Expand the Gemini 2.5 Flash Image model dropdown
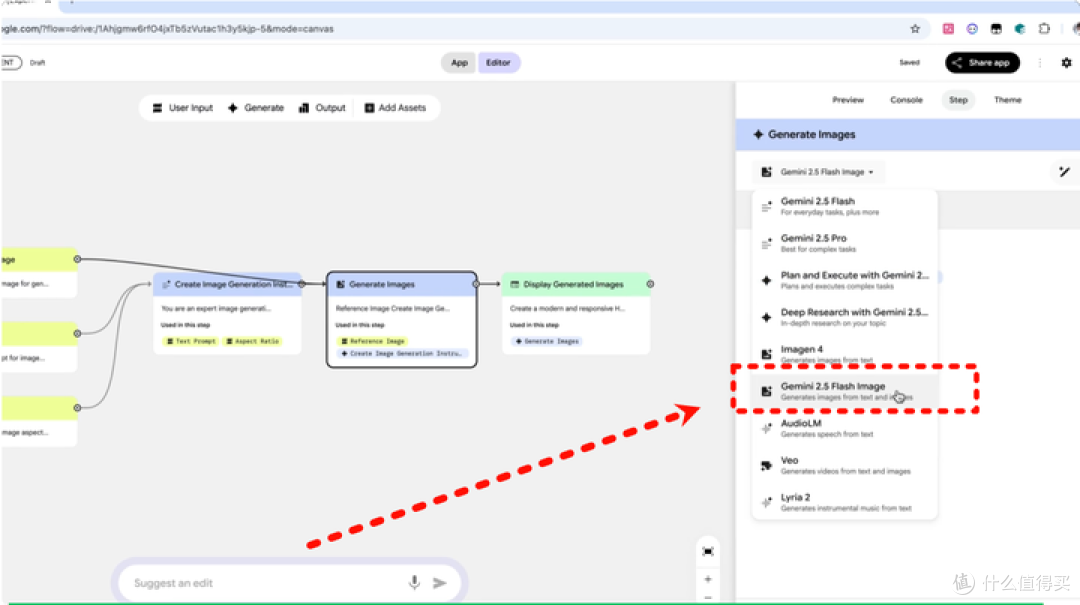 tap(818, 172)
